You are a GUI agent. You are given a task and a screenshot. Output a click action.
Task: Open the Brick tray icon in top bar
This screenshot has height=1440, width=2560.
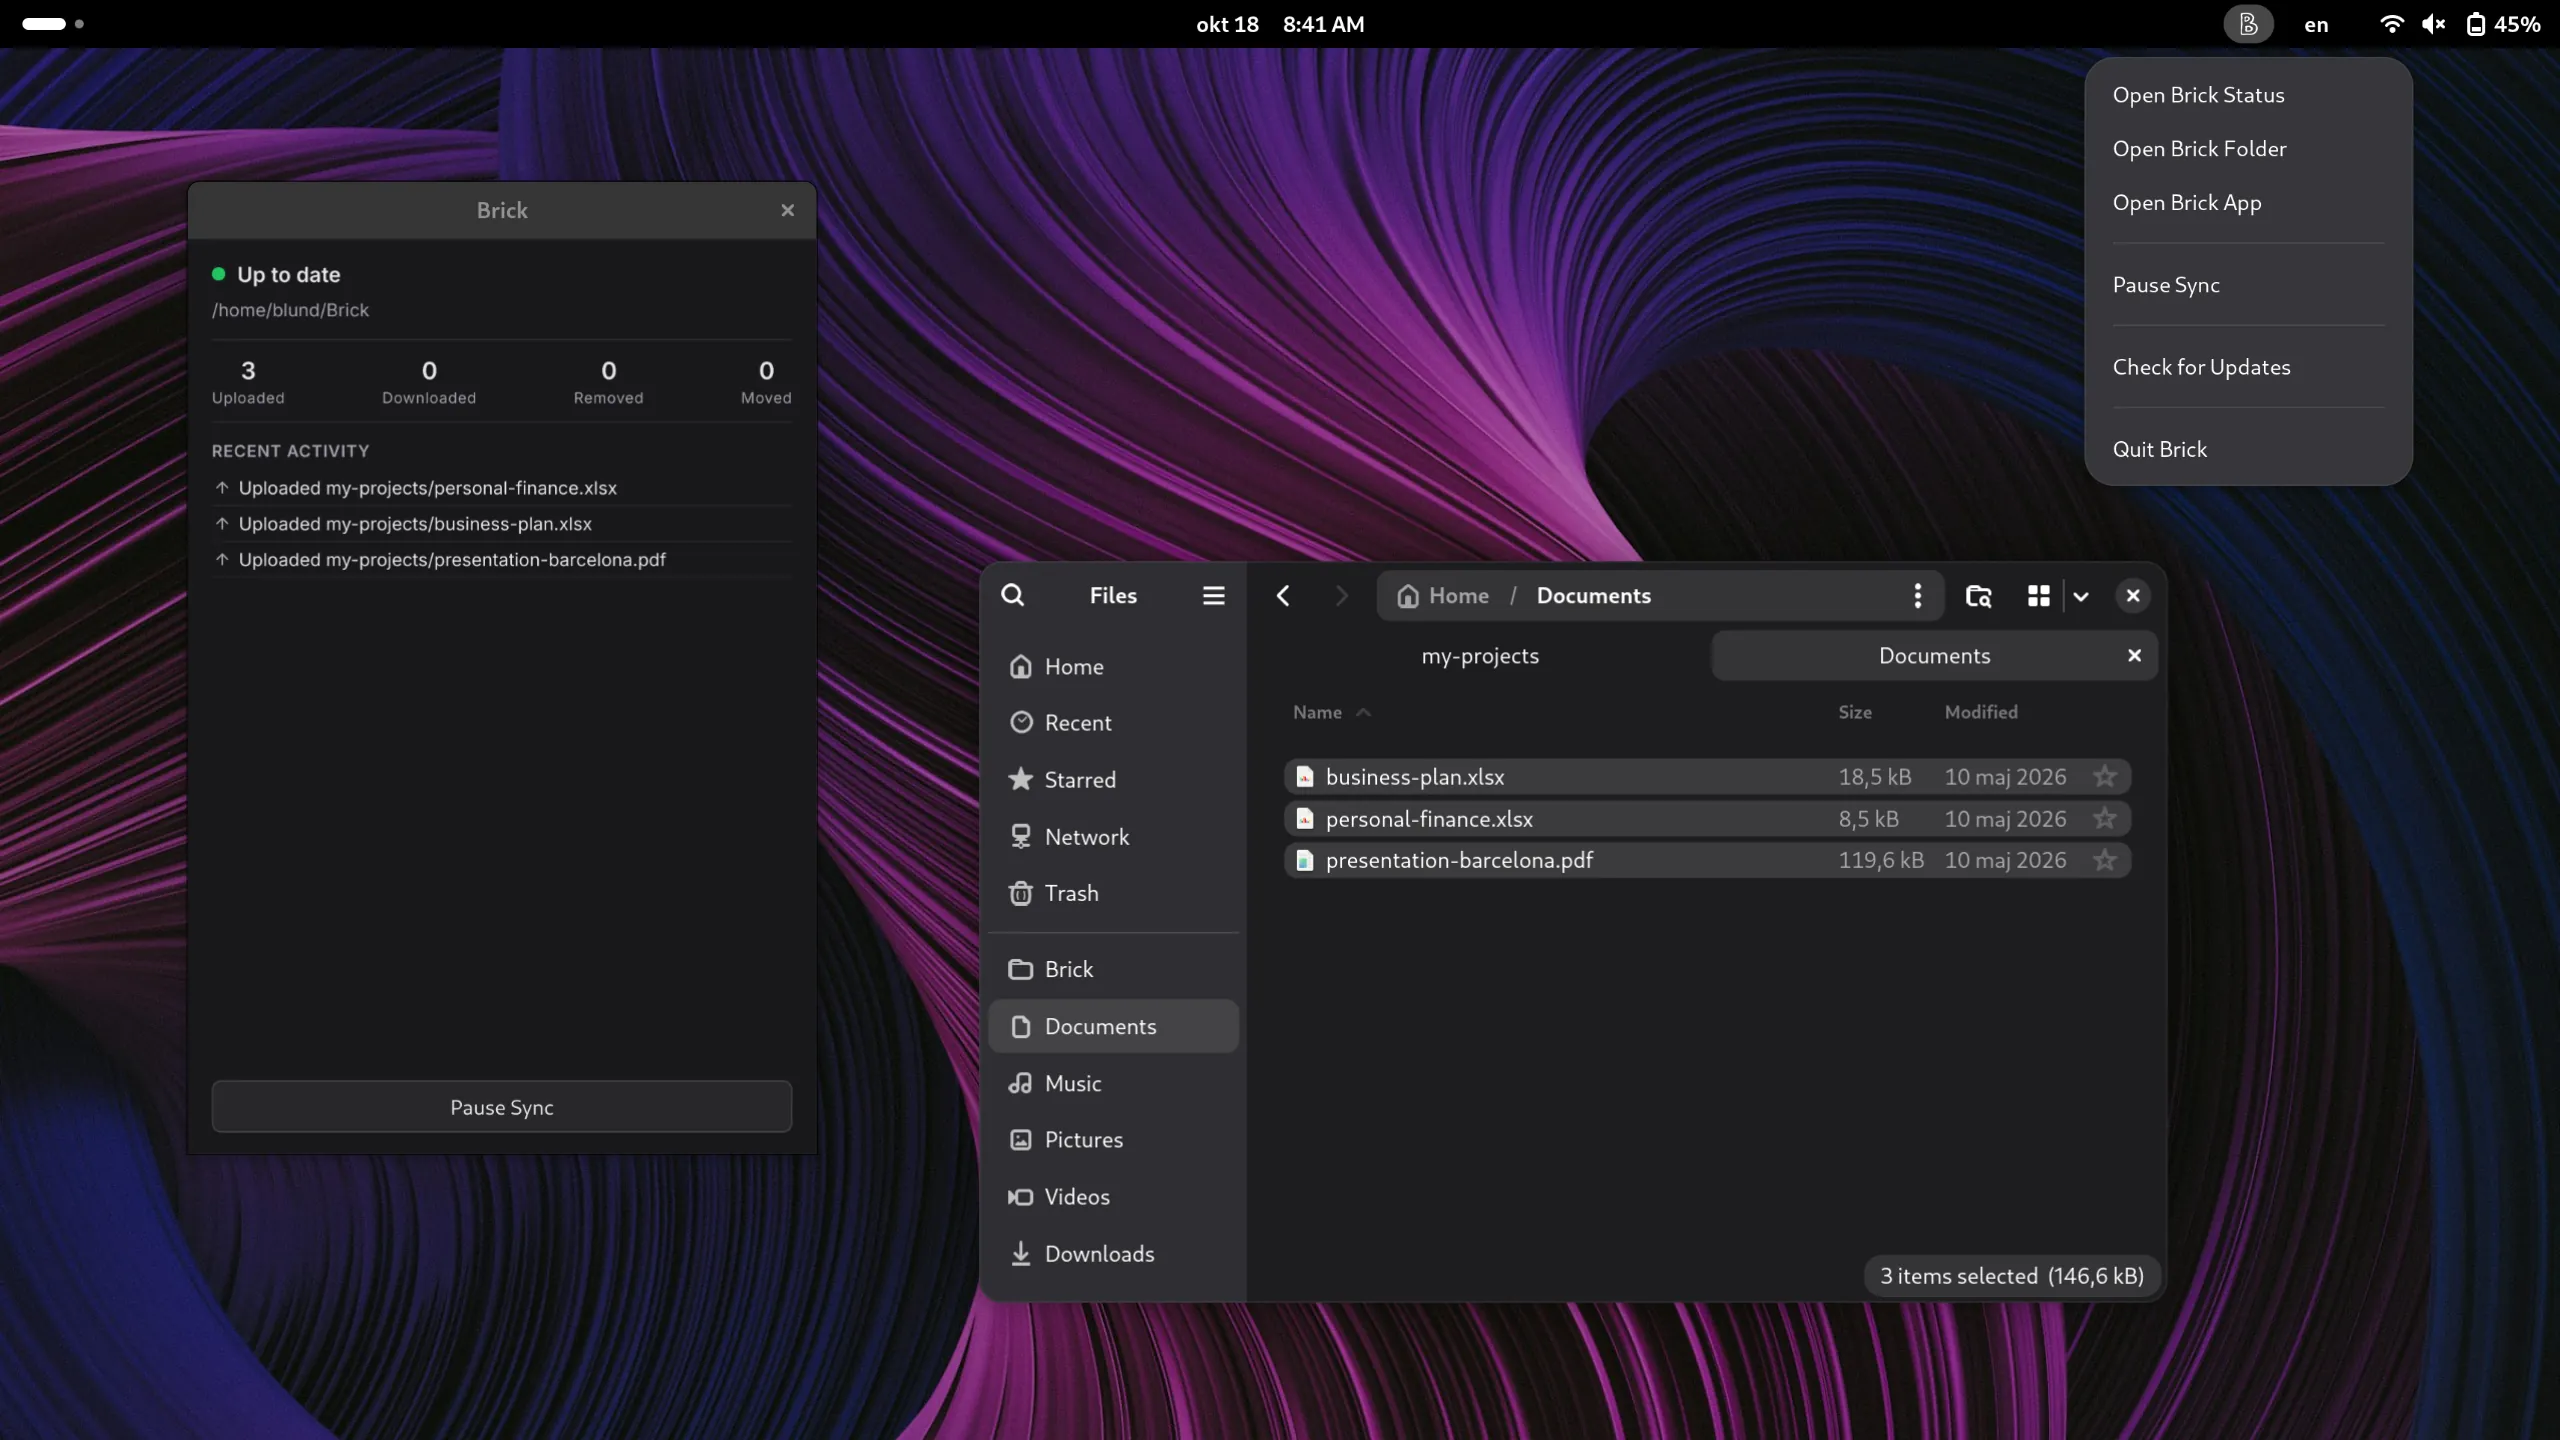point(2248,24)
